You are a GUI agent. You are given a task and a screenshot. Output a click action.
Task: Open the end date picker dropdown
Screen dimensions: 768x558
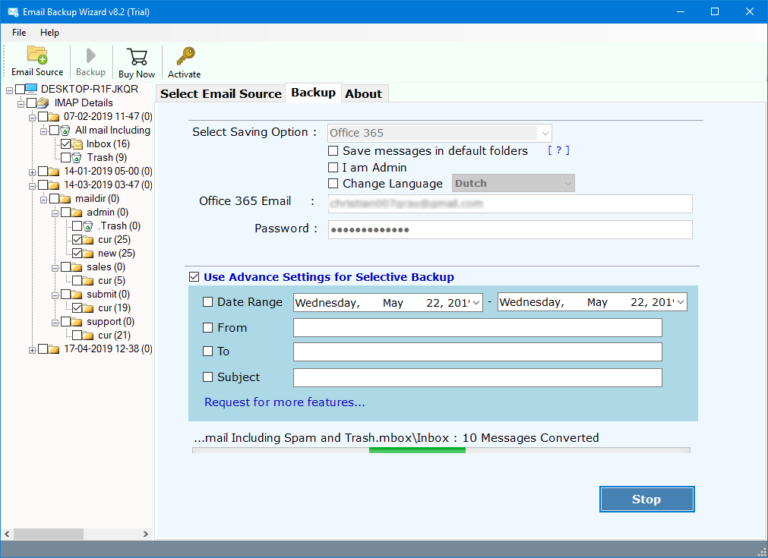click(x=680, y=302)
